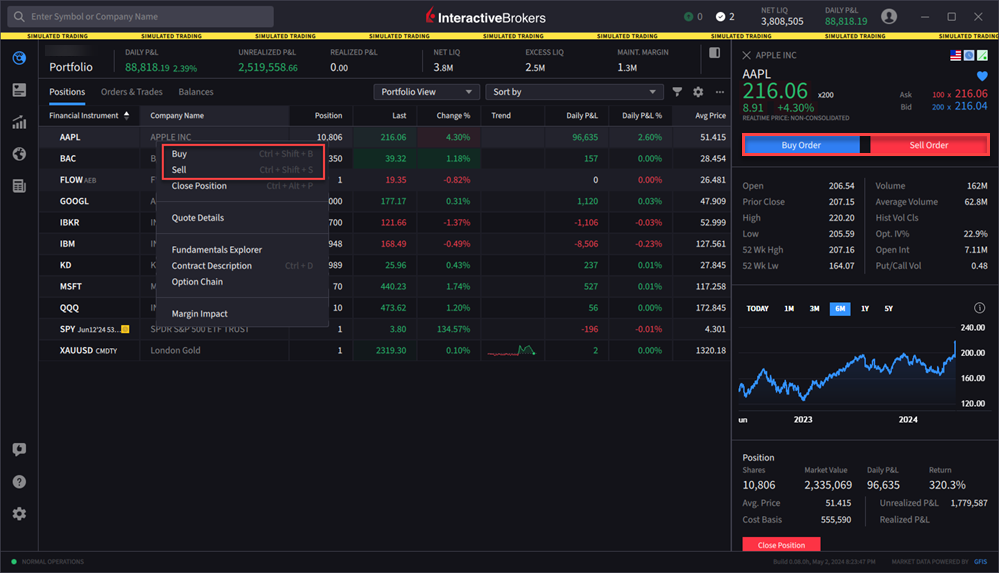The height and width of the screenshot is (573, 999).
Task: Select the BAC position row
Action: click(385, 158)
